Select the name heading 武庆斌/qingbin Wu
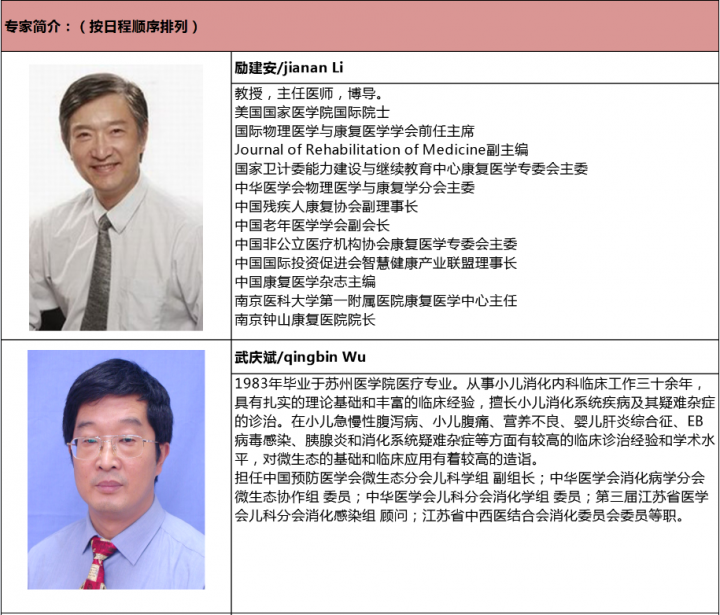Image resolution: width=720 pixels, height=615 pixels. [x=293, y=356]
